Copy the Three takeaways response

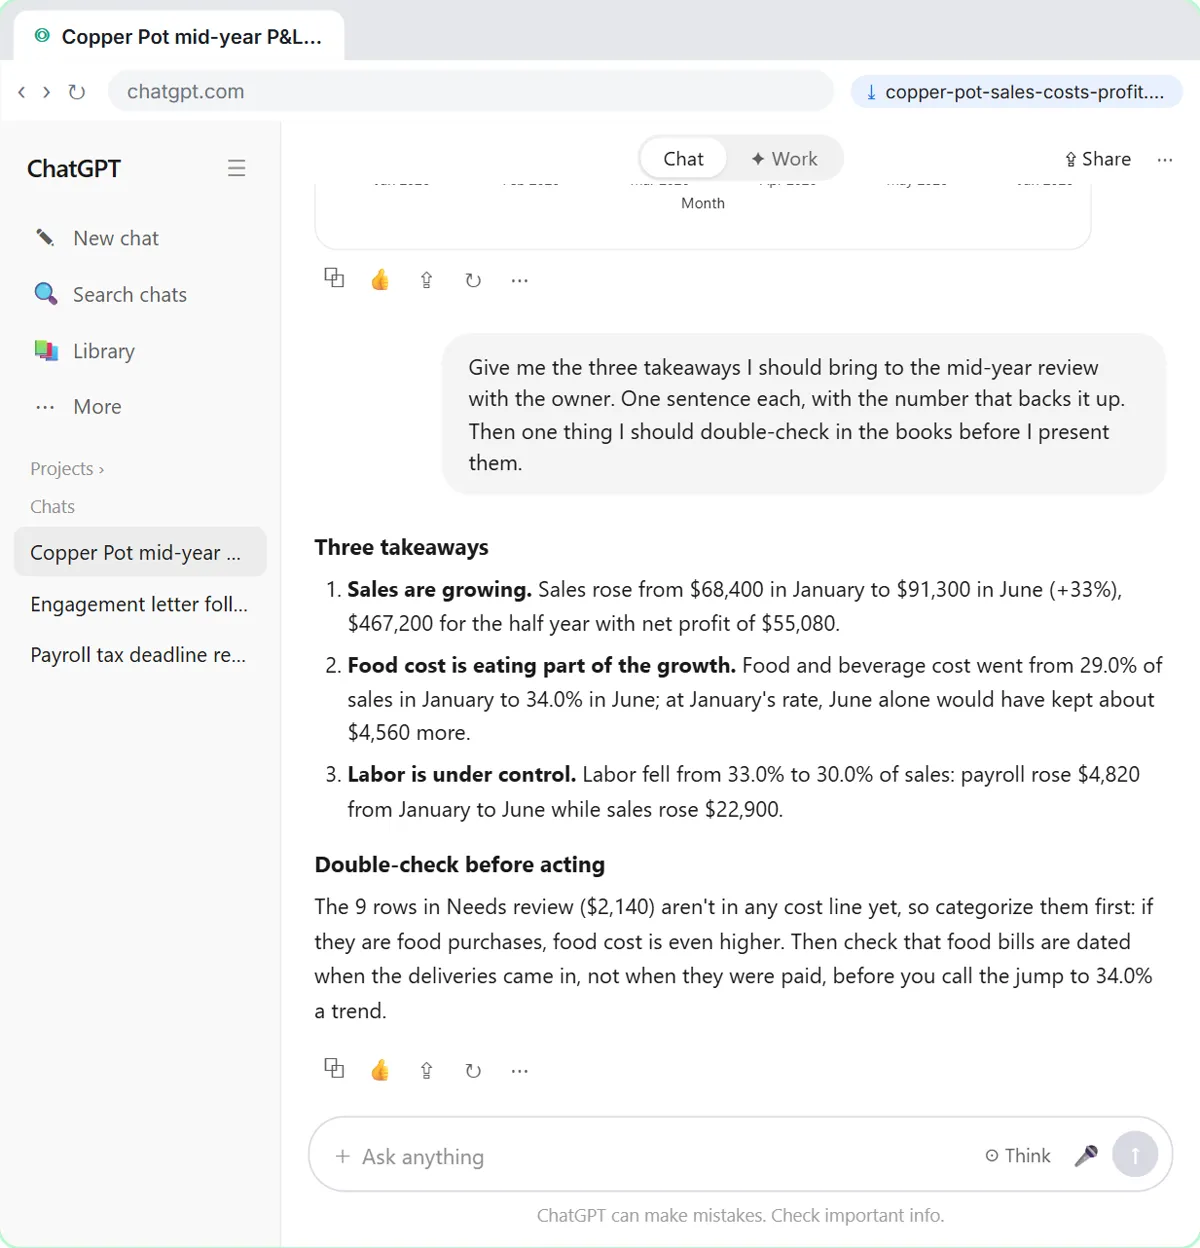334,1068
